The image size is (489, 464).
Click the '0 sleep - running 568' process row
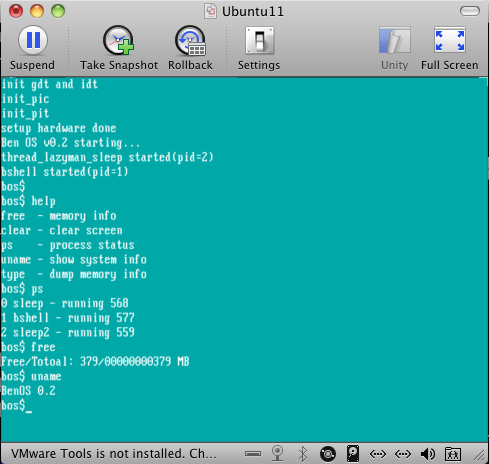click(65, 303)
